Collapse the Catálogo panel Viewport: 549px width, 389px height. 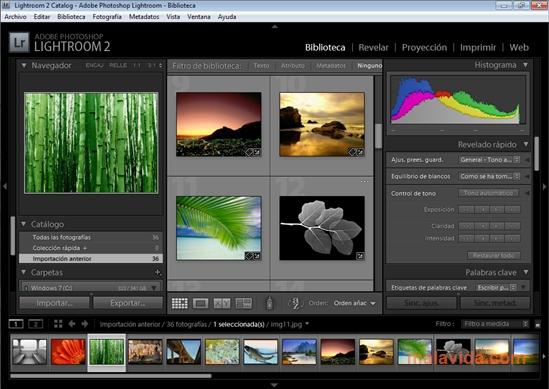tap(24, 224)
